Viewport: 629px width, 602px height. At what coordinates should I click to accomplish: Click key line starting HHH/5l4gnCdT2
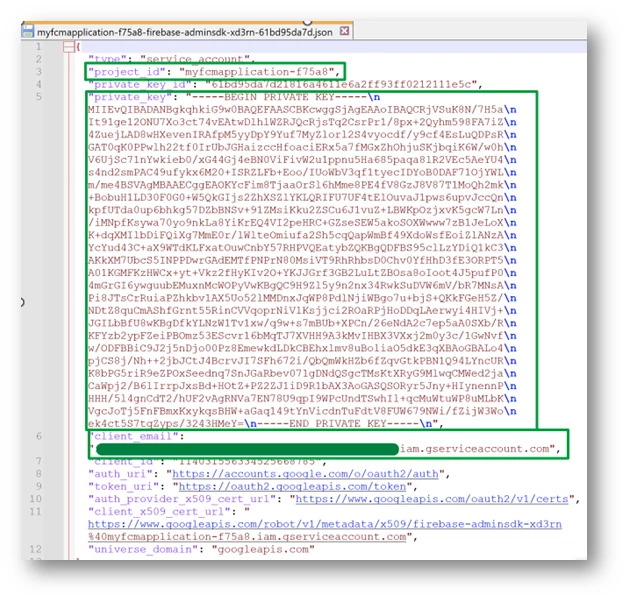tap(302, 399)
